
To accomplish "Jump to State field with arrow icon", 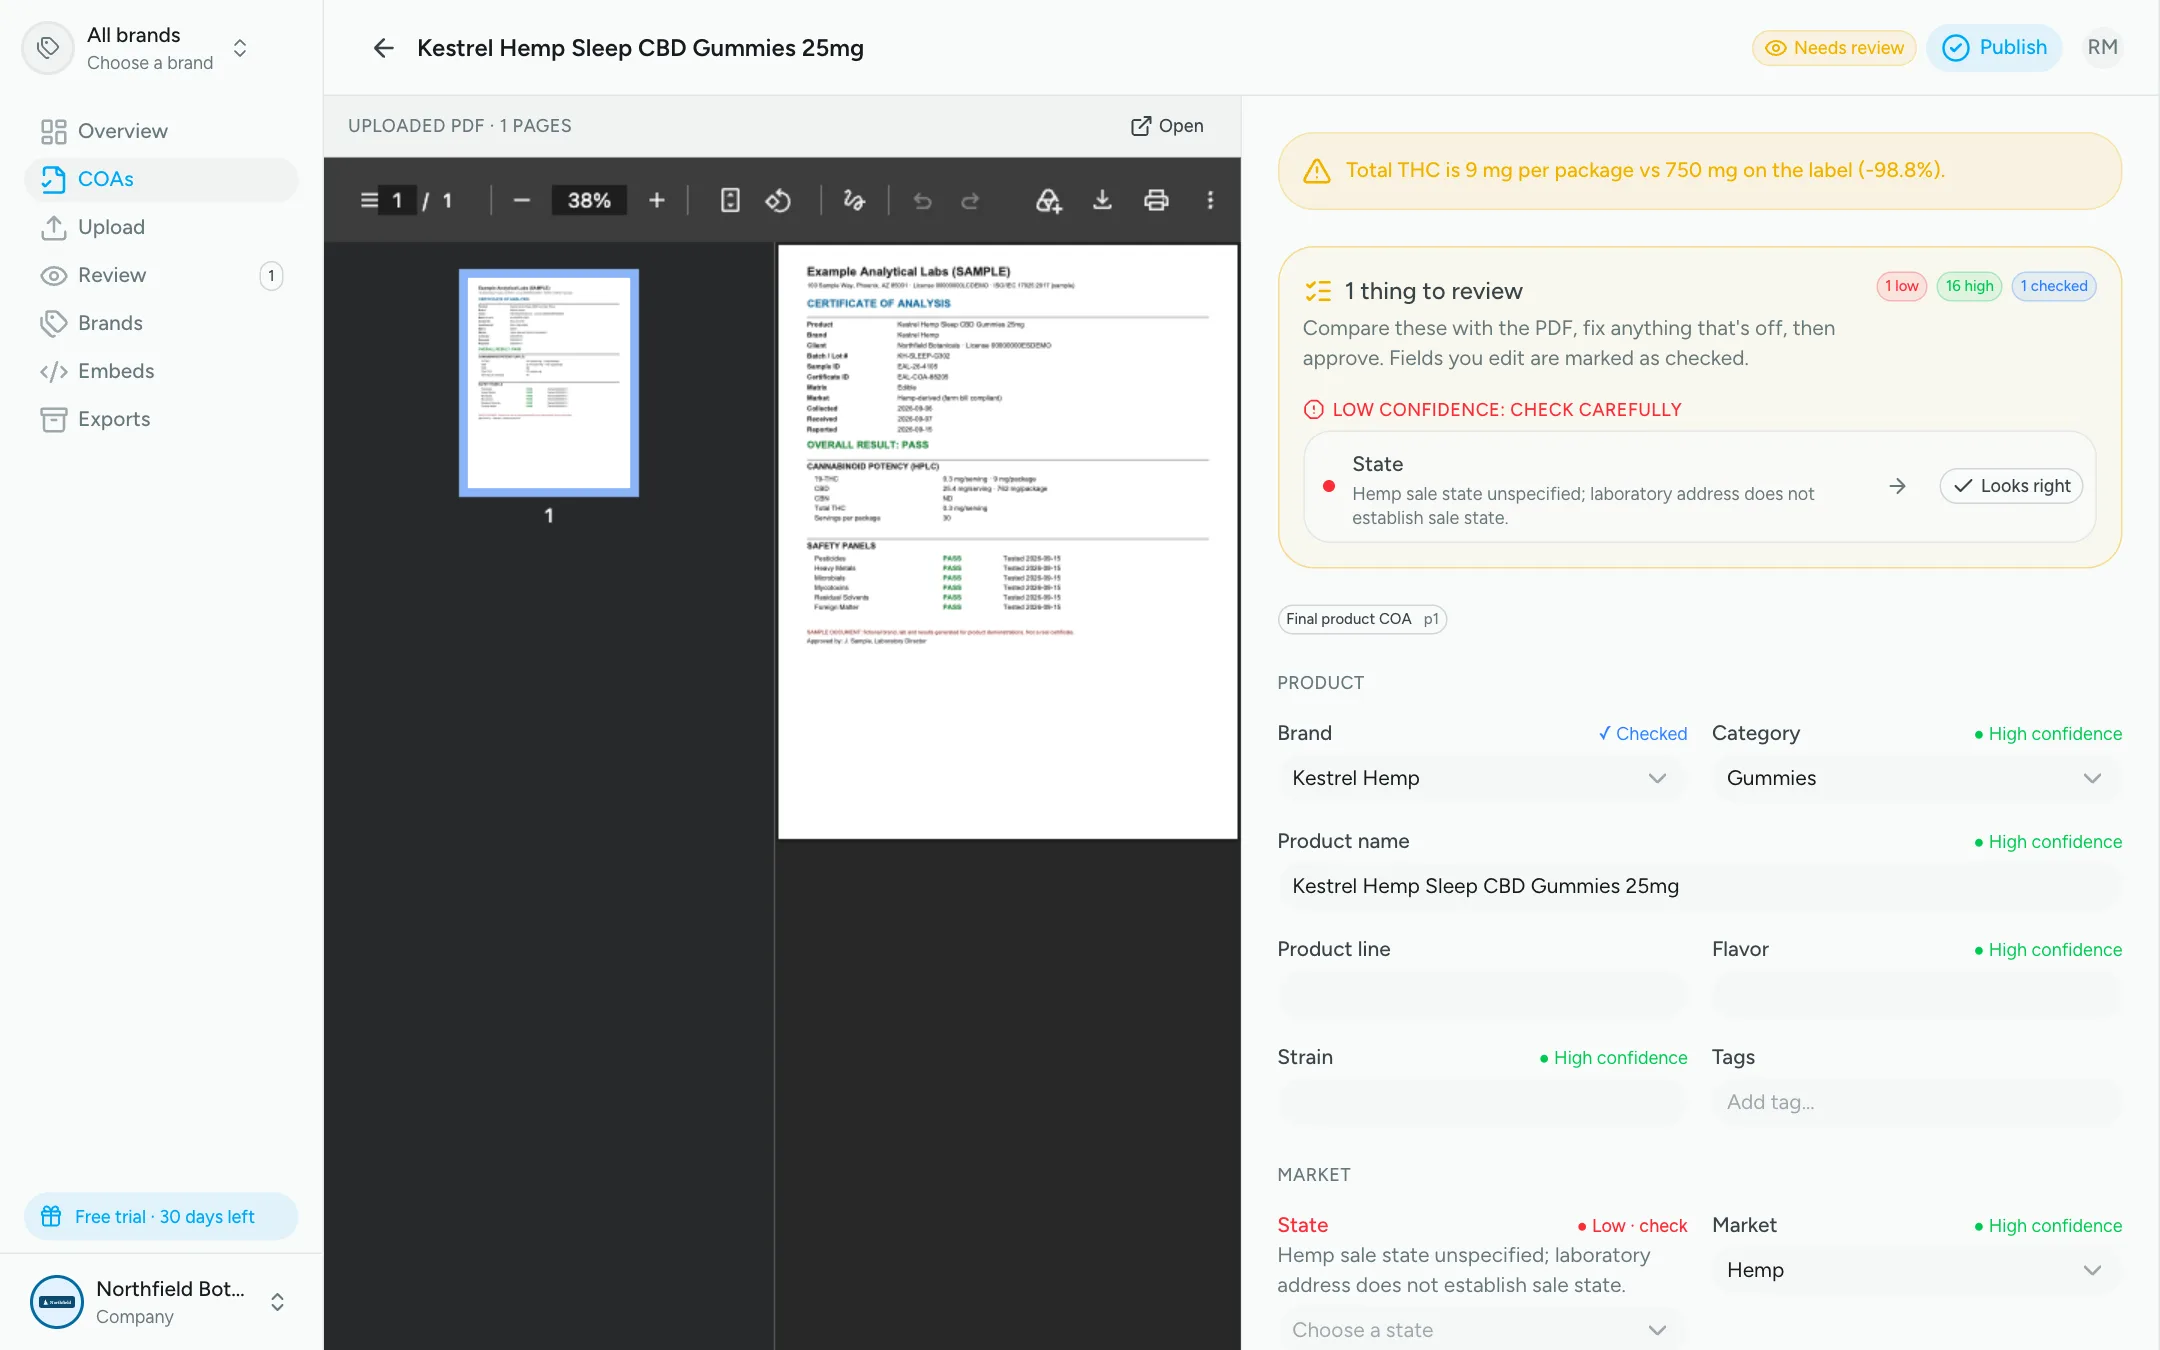I will [x=1897, y=486].
